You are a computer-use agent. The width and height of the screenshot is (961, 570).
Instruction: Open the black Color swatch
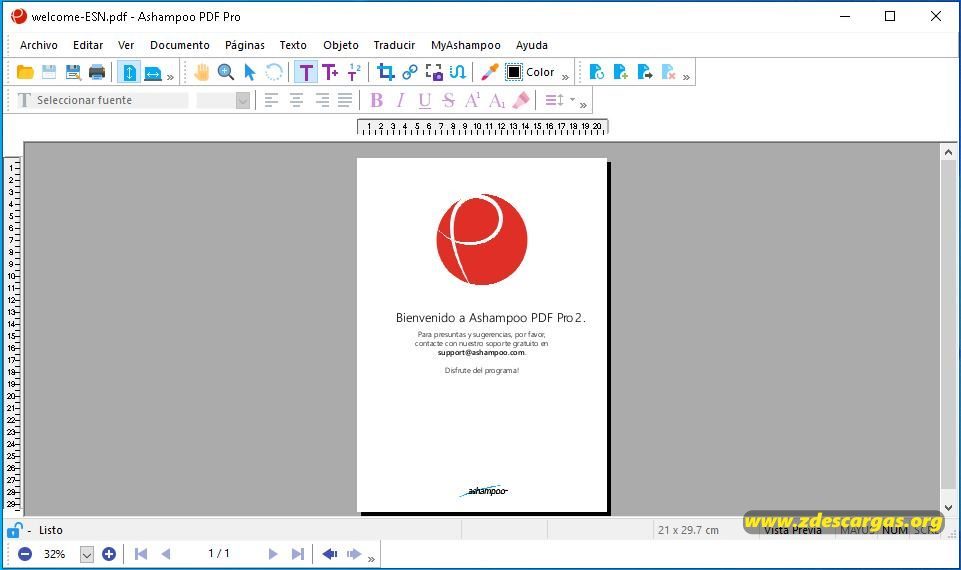coord(514,72)
